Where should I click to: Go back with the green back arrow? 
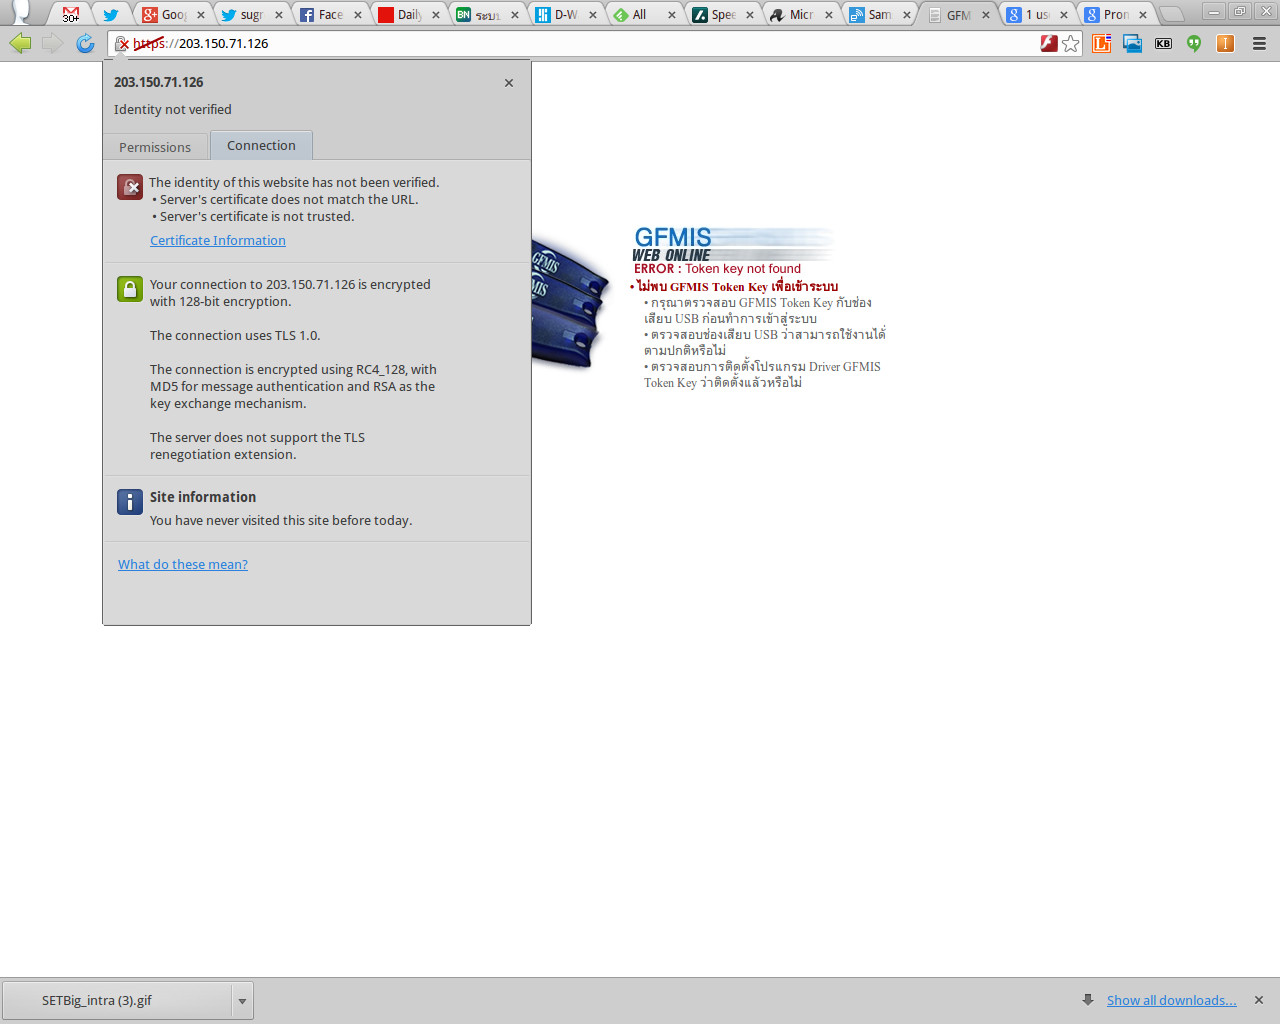click(x=20, y=43)
